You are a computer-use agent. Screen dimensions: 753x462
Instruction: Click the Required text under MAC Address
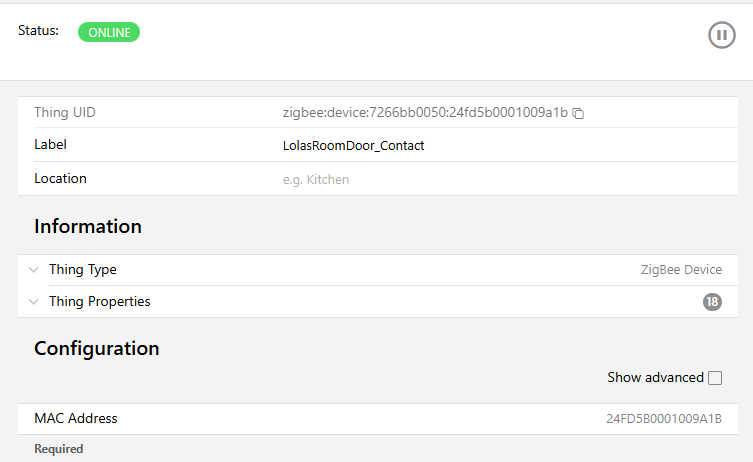[x=59, y=449]
